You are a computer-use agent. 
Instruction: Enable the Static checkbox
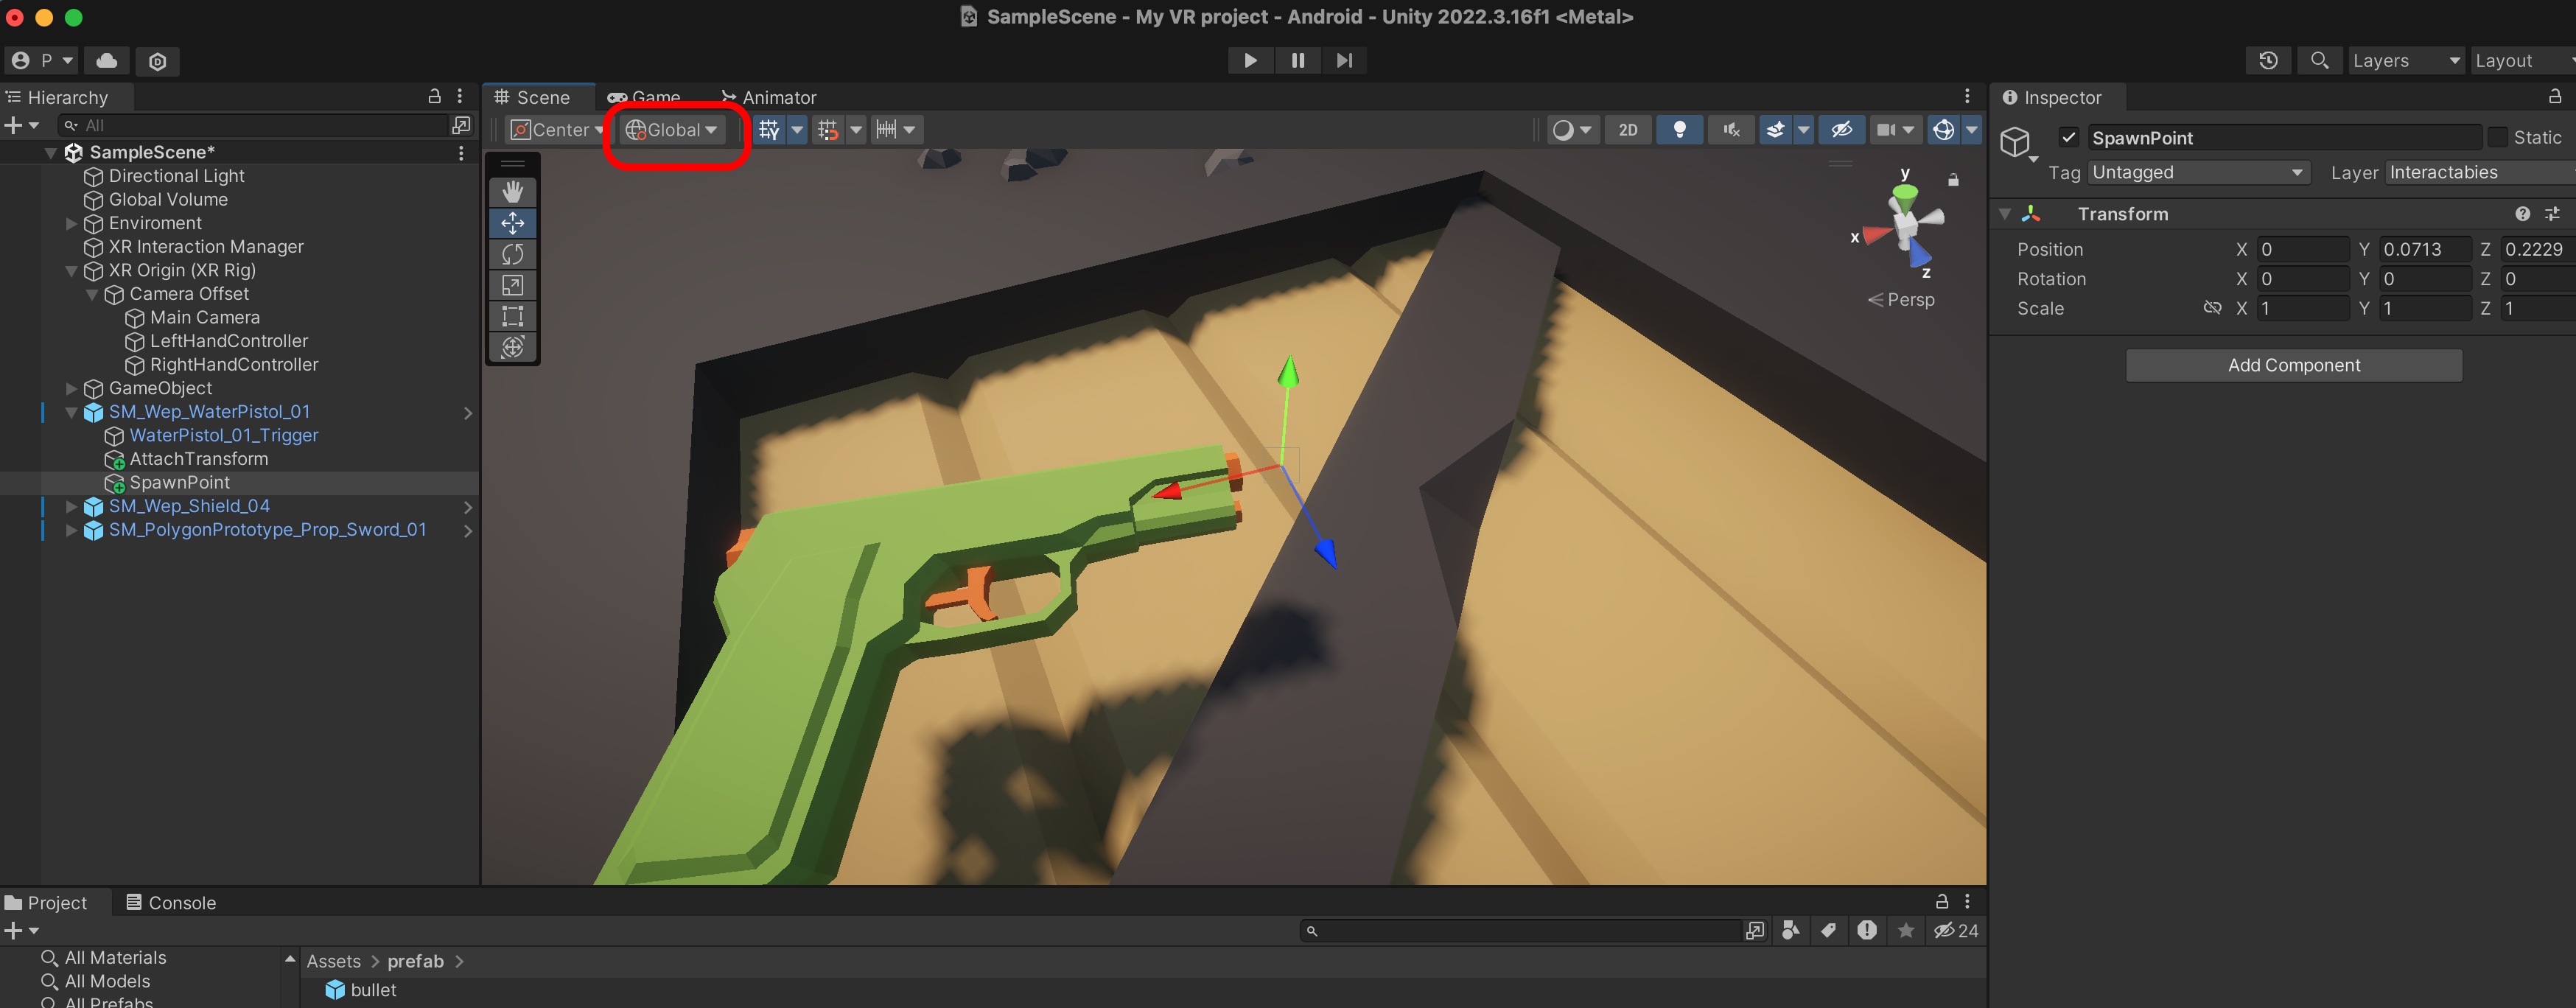click(x=2497, y=137)
